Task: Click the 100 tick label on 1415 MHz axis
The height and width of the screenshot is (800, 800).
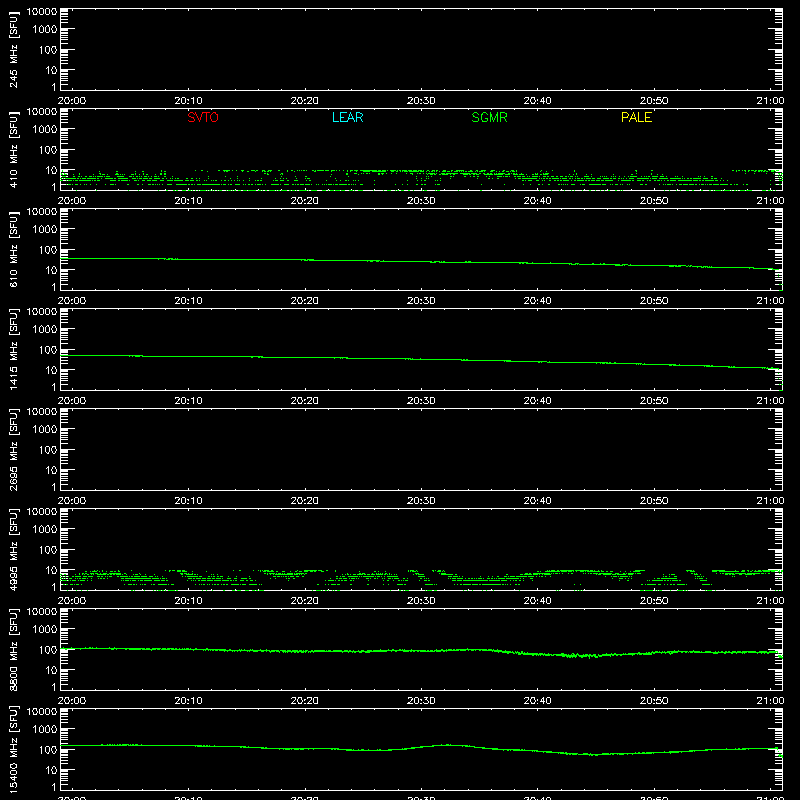Action: pos(48,349)
